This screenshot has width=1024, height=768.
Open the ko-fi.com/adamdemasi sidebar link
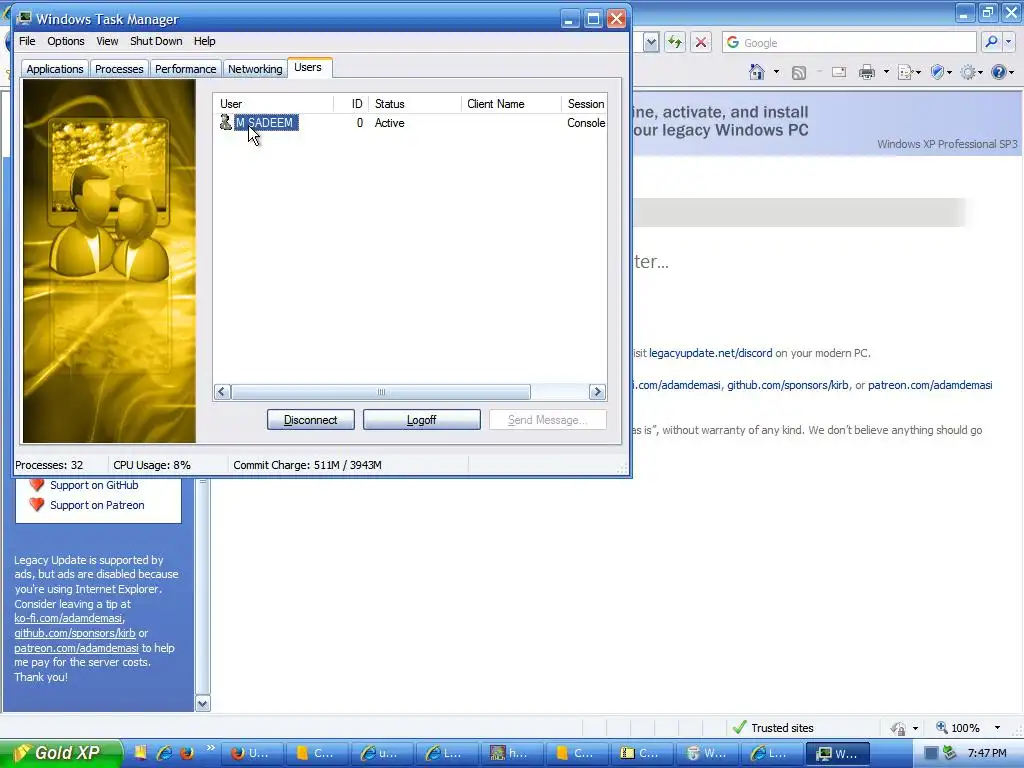point(68,618)
